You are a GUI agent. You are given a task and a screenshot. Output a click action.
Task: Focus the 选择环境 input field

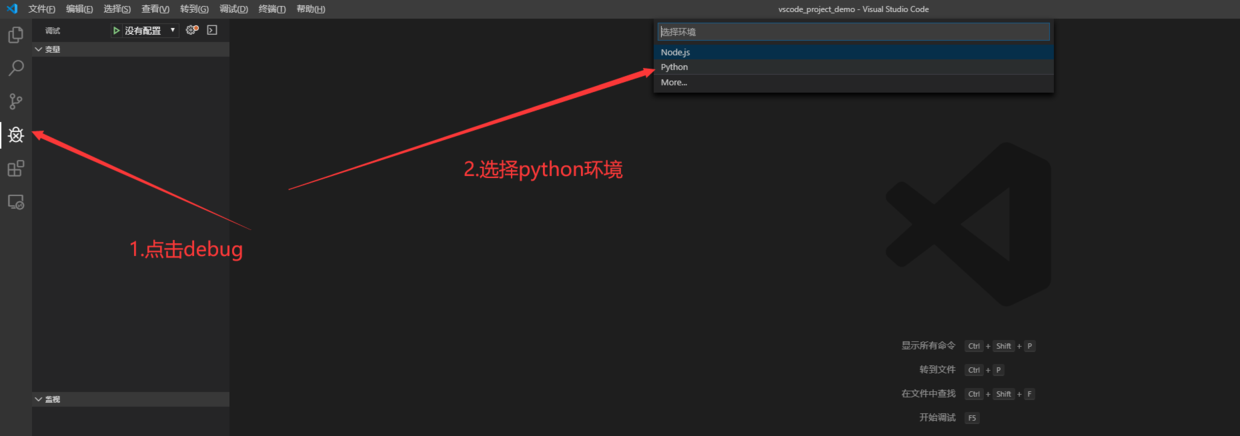pos(853,32)
